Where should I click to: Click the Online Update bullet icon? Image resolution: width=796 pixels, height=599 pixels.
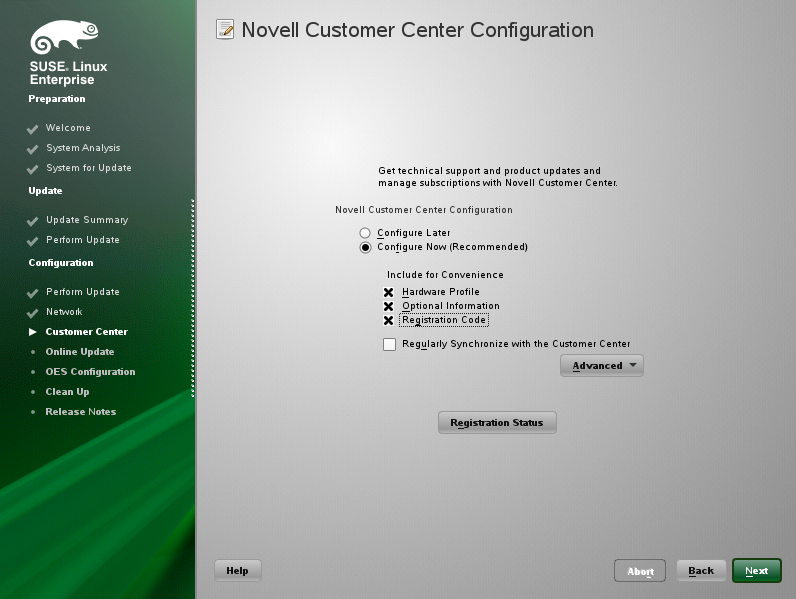click(33, 352)
